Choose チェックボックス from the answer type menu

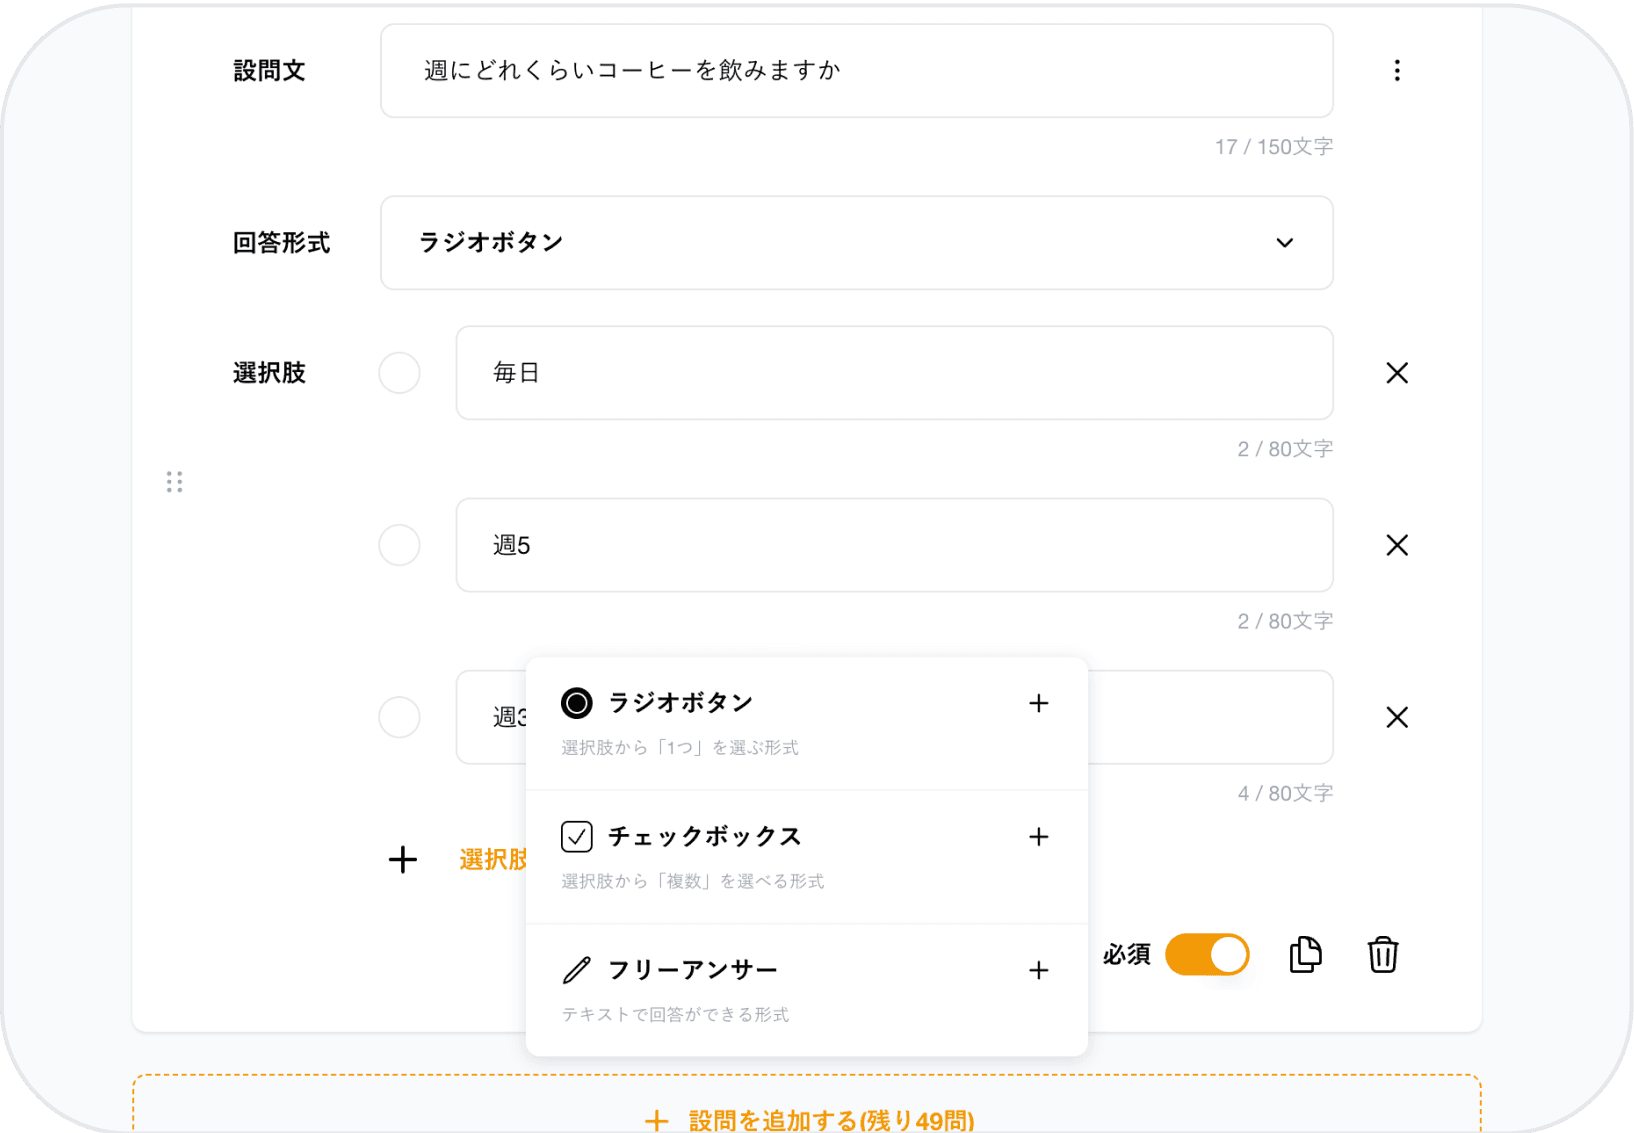coord(704,837)
